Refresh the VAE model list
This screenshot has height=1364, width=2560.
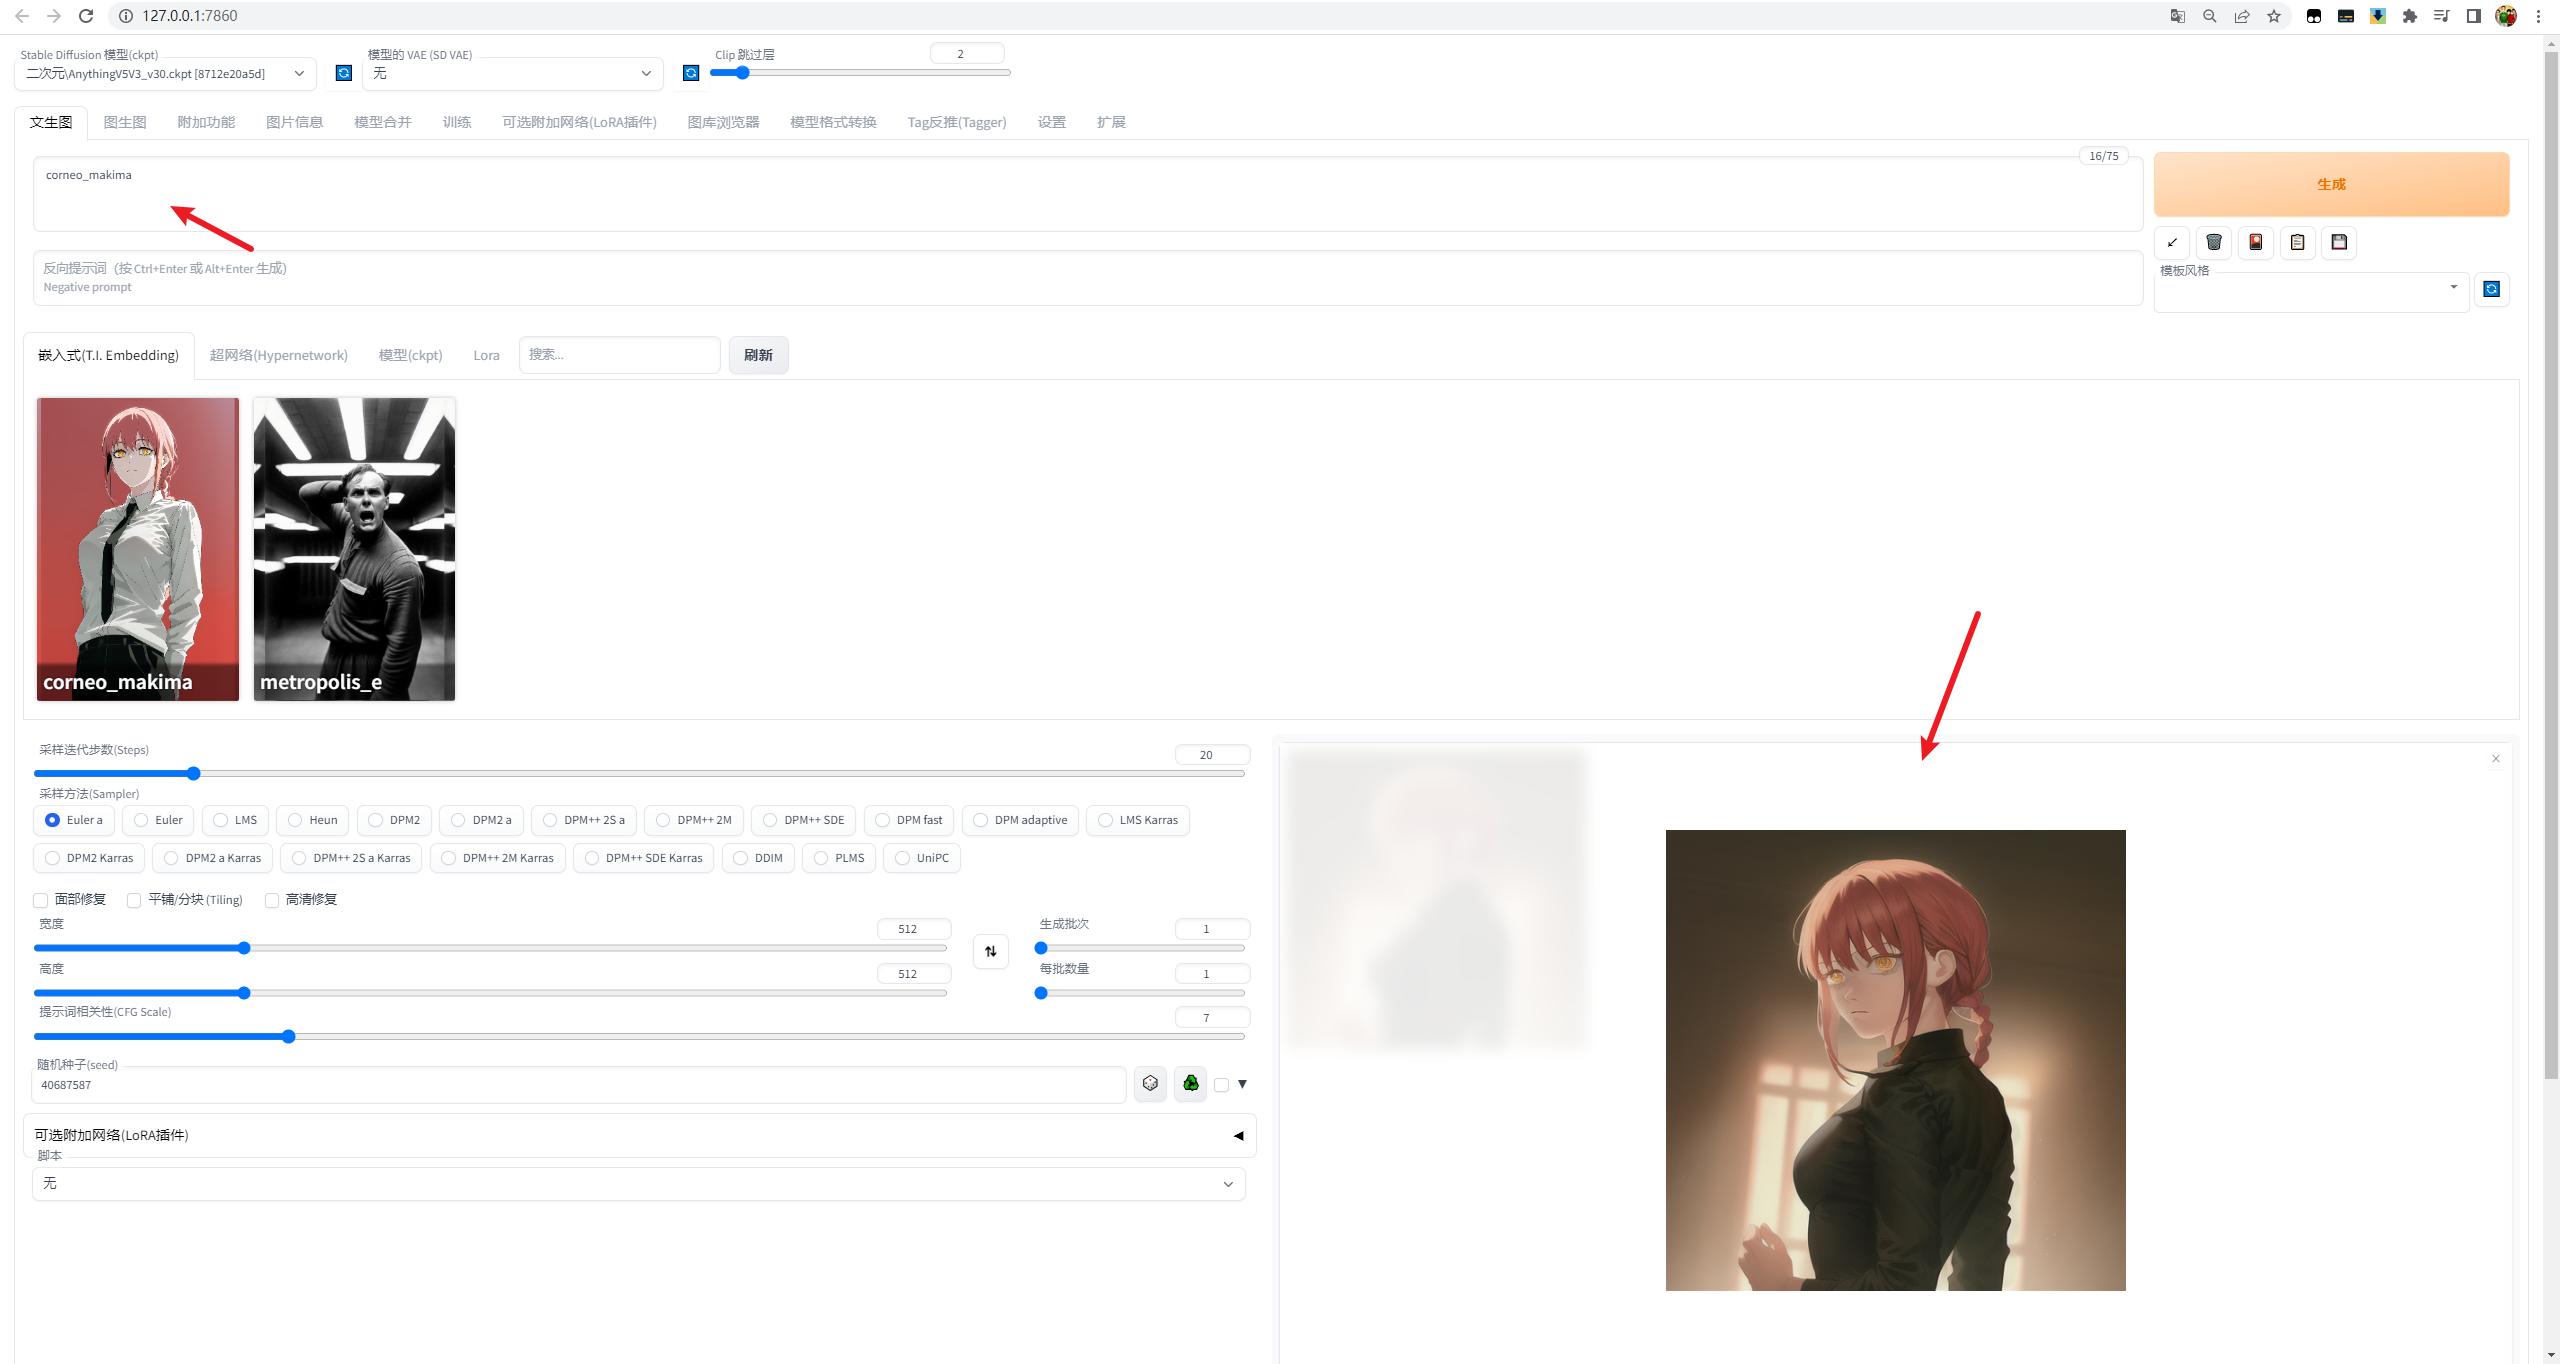tap(690, 73)
